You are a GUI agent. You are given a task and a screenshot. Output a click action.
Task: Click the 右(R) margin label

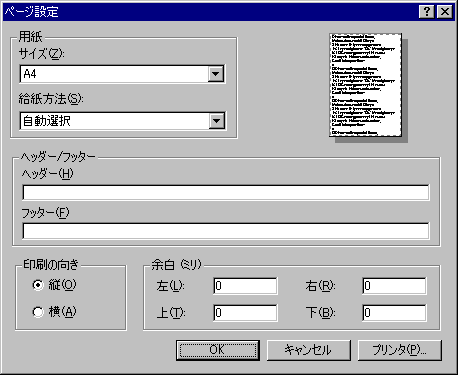tap(320, 286)
